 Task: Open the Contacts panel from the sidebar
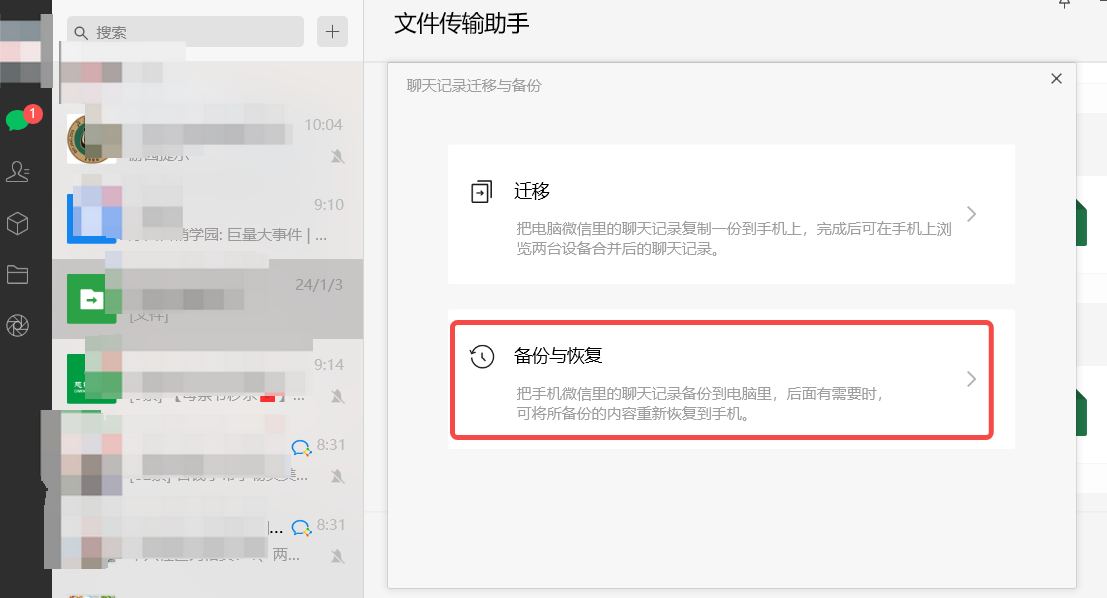pyautogui.click(x=18, y=171)
